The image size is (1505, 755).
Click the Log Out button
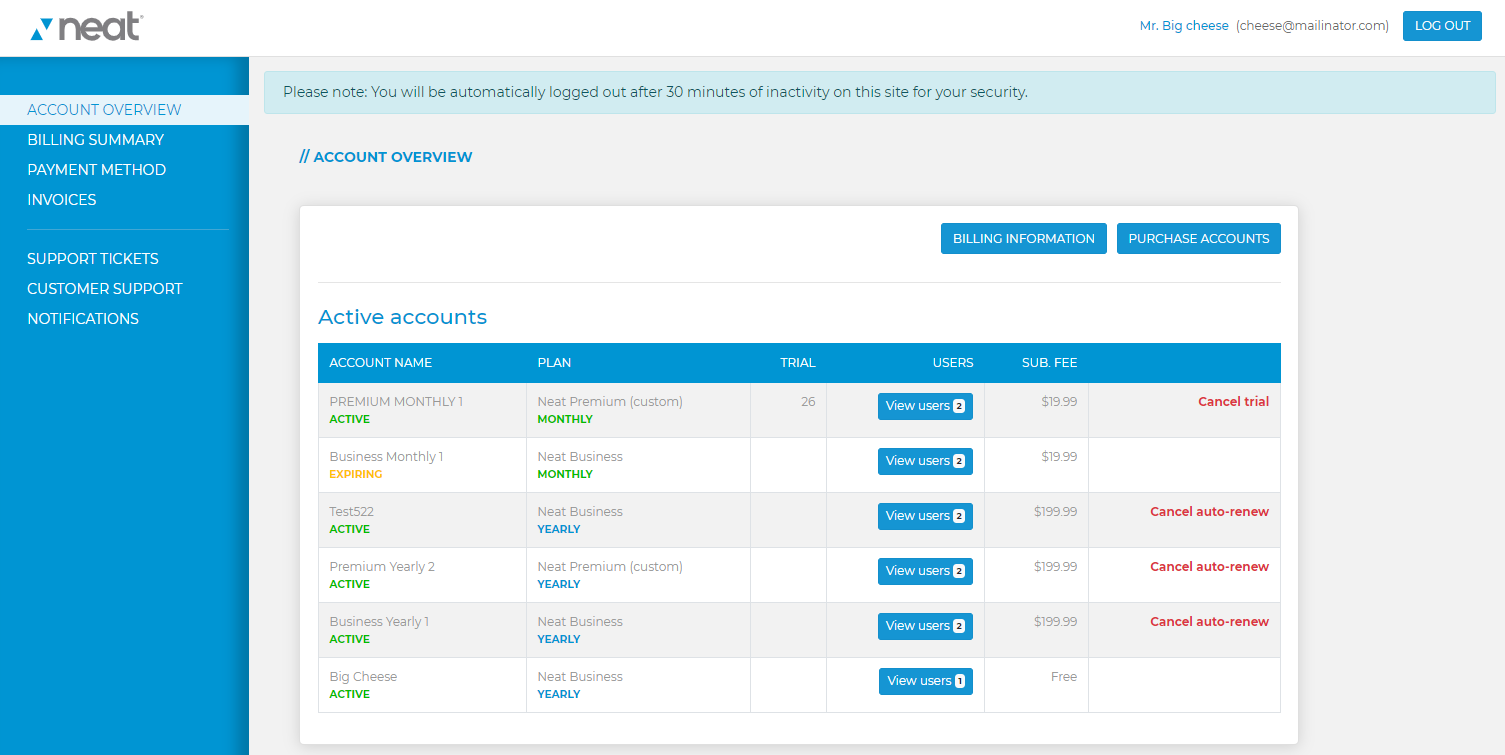pyautogui.click(x=1442, y=26)
